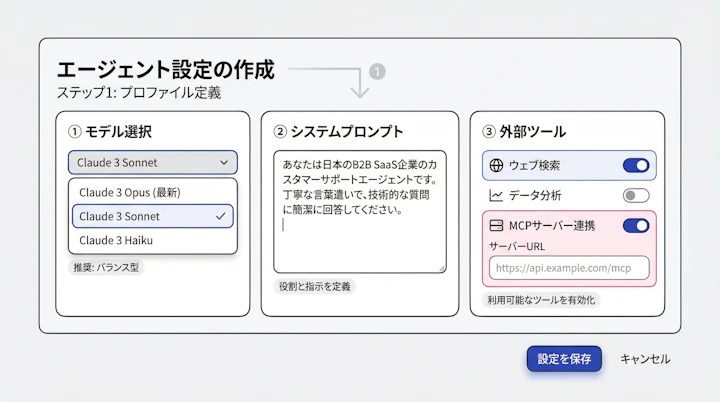Enable the データ分析 toggle
Viewport: 720px width, 402px height.
636,196
